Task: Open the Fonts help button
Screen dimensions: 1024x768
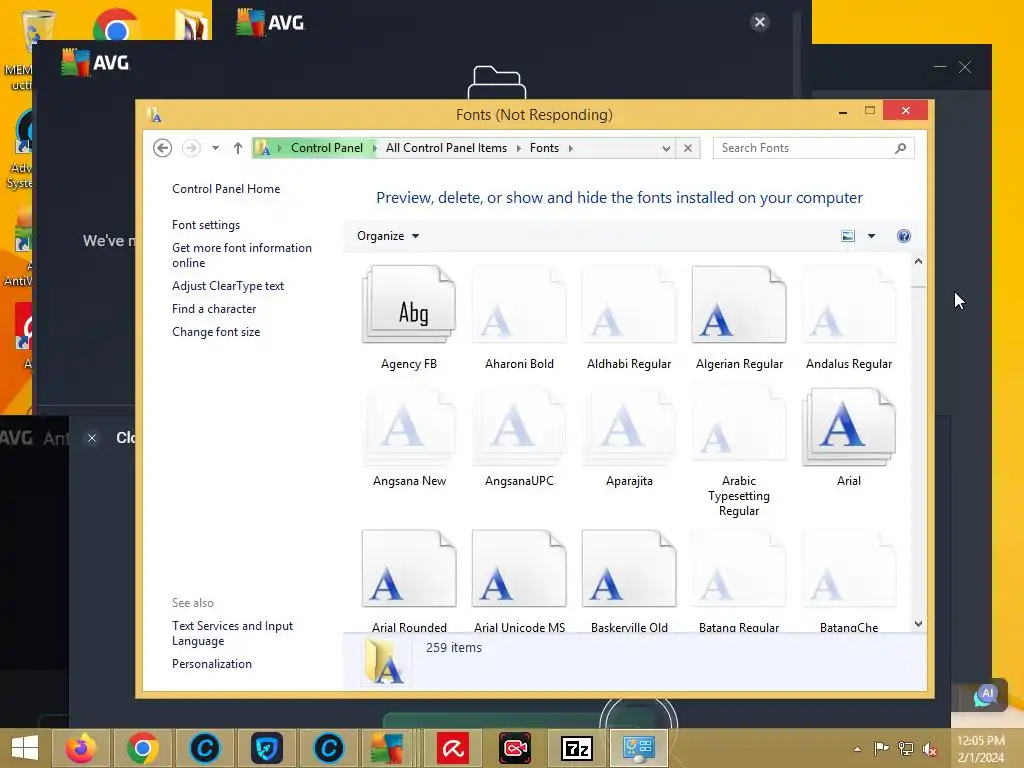Action: point(904,236)
